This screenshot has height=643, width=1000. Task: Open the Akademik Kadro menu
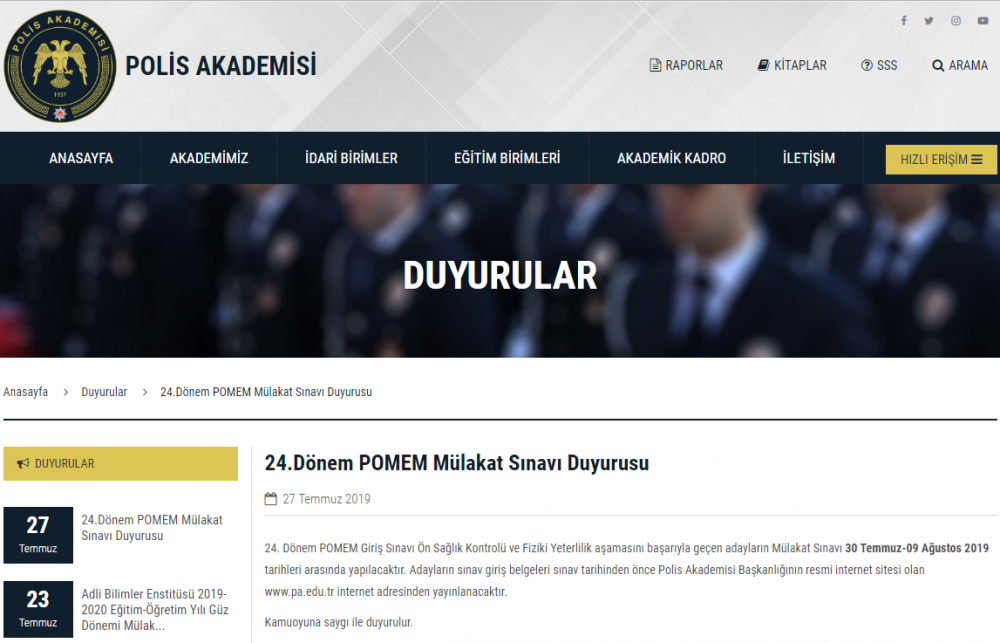(x=671, y=158)
